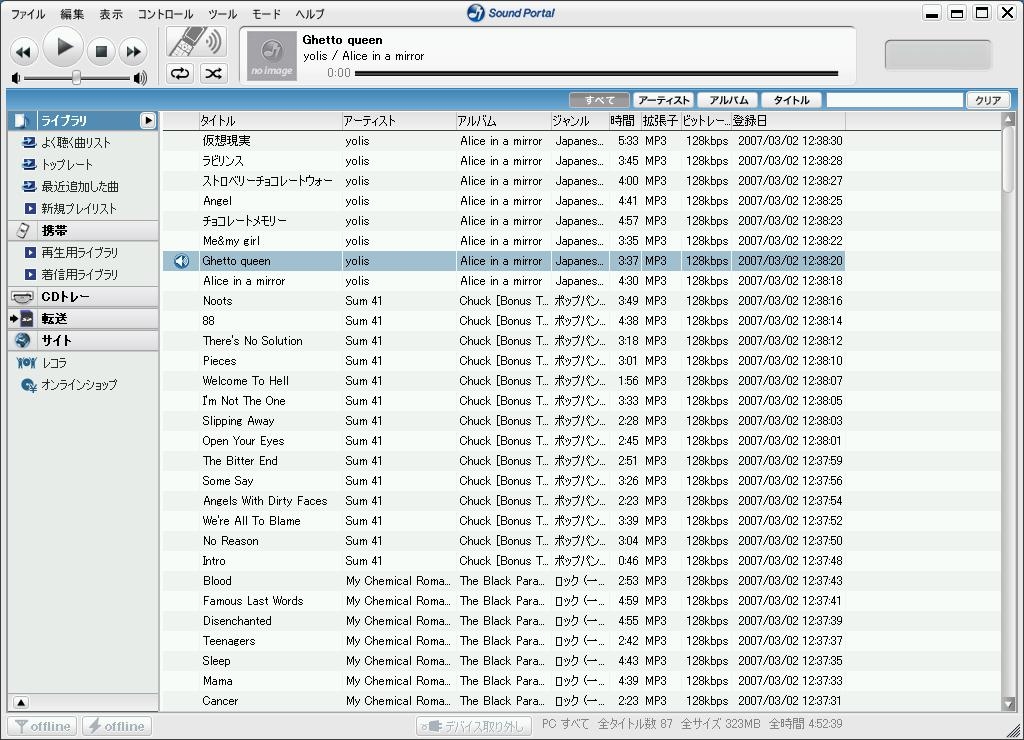Click the track list scrollbar up arrow

[x=1009, y=119]
